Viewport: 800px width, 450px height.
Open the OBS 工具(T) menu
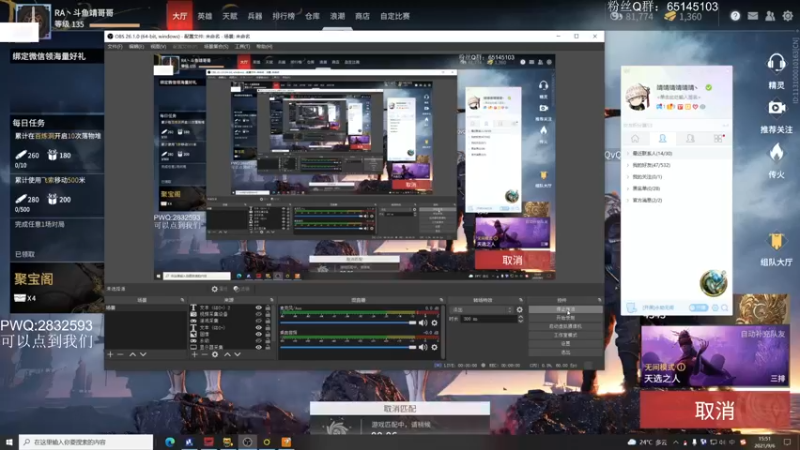click(x=242, y=46)
